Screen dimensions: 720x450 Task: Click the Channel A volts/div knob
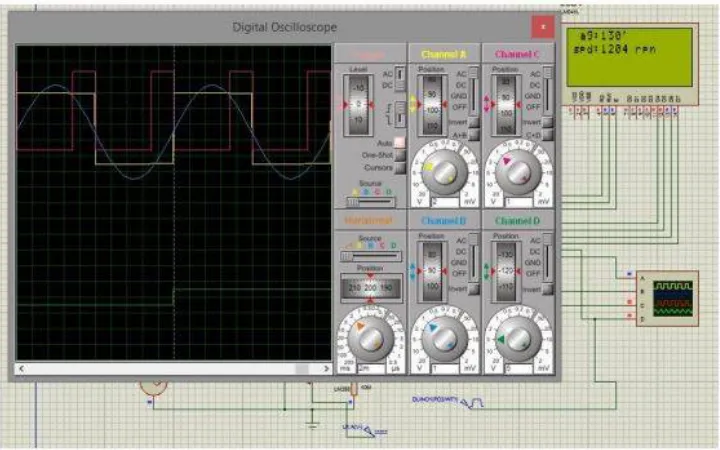(x=444, y=172)
